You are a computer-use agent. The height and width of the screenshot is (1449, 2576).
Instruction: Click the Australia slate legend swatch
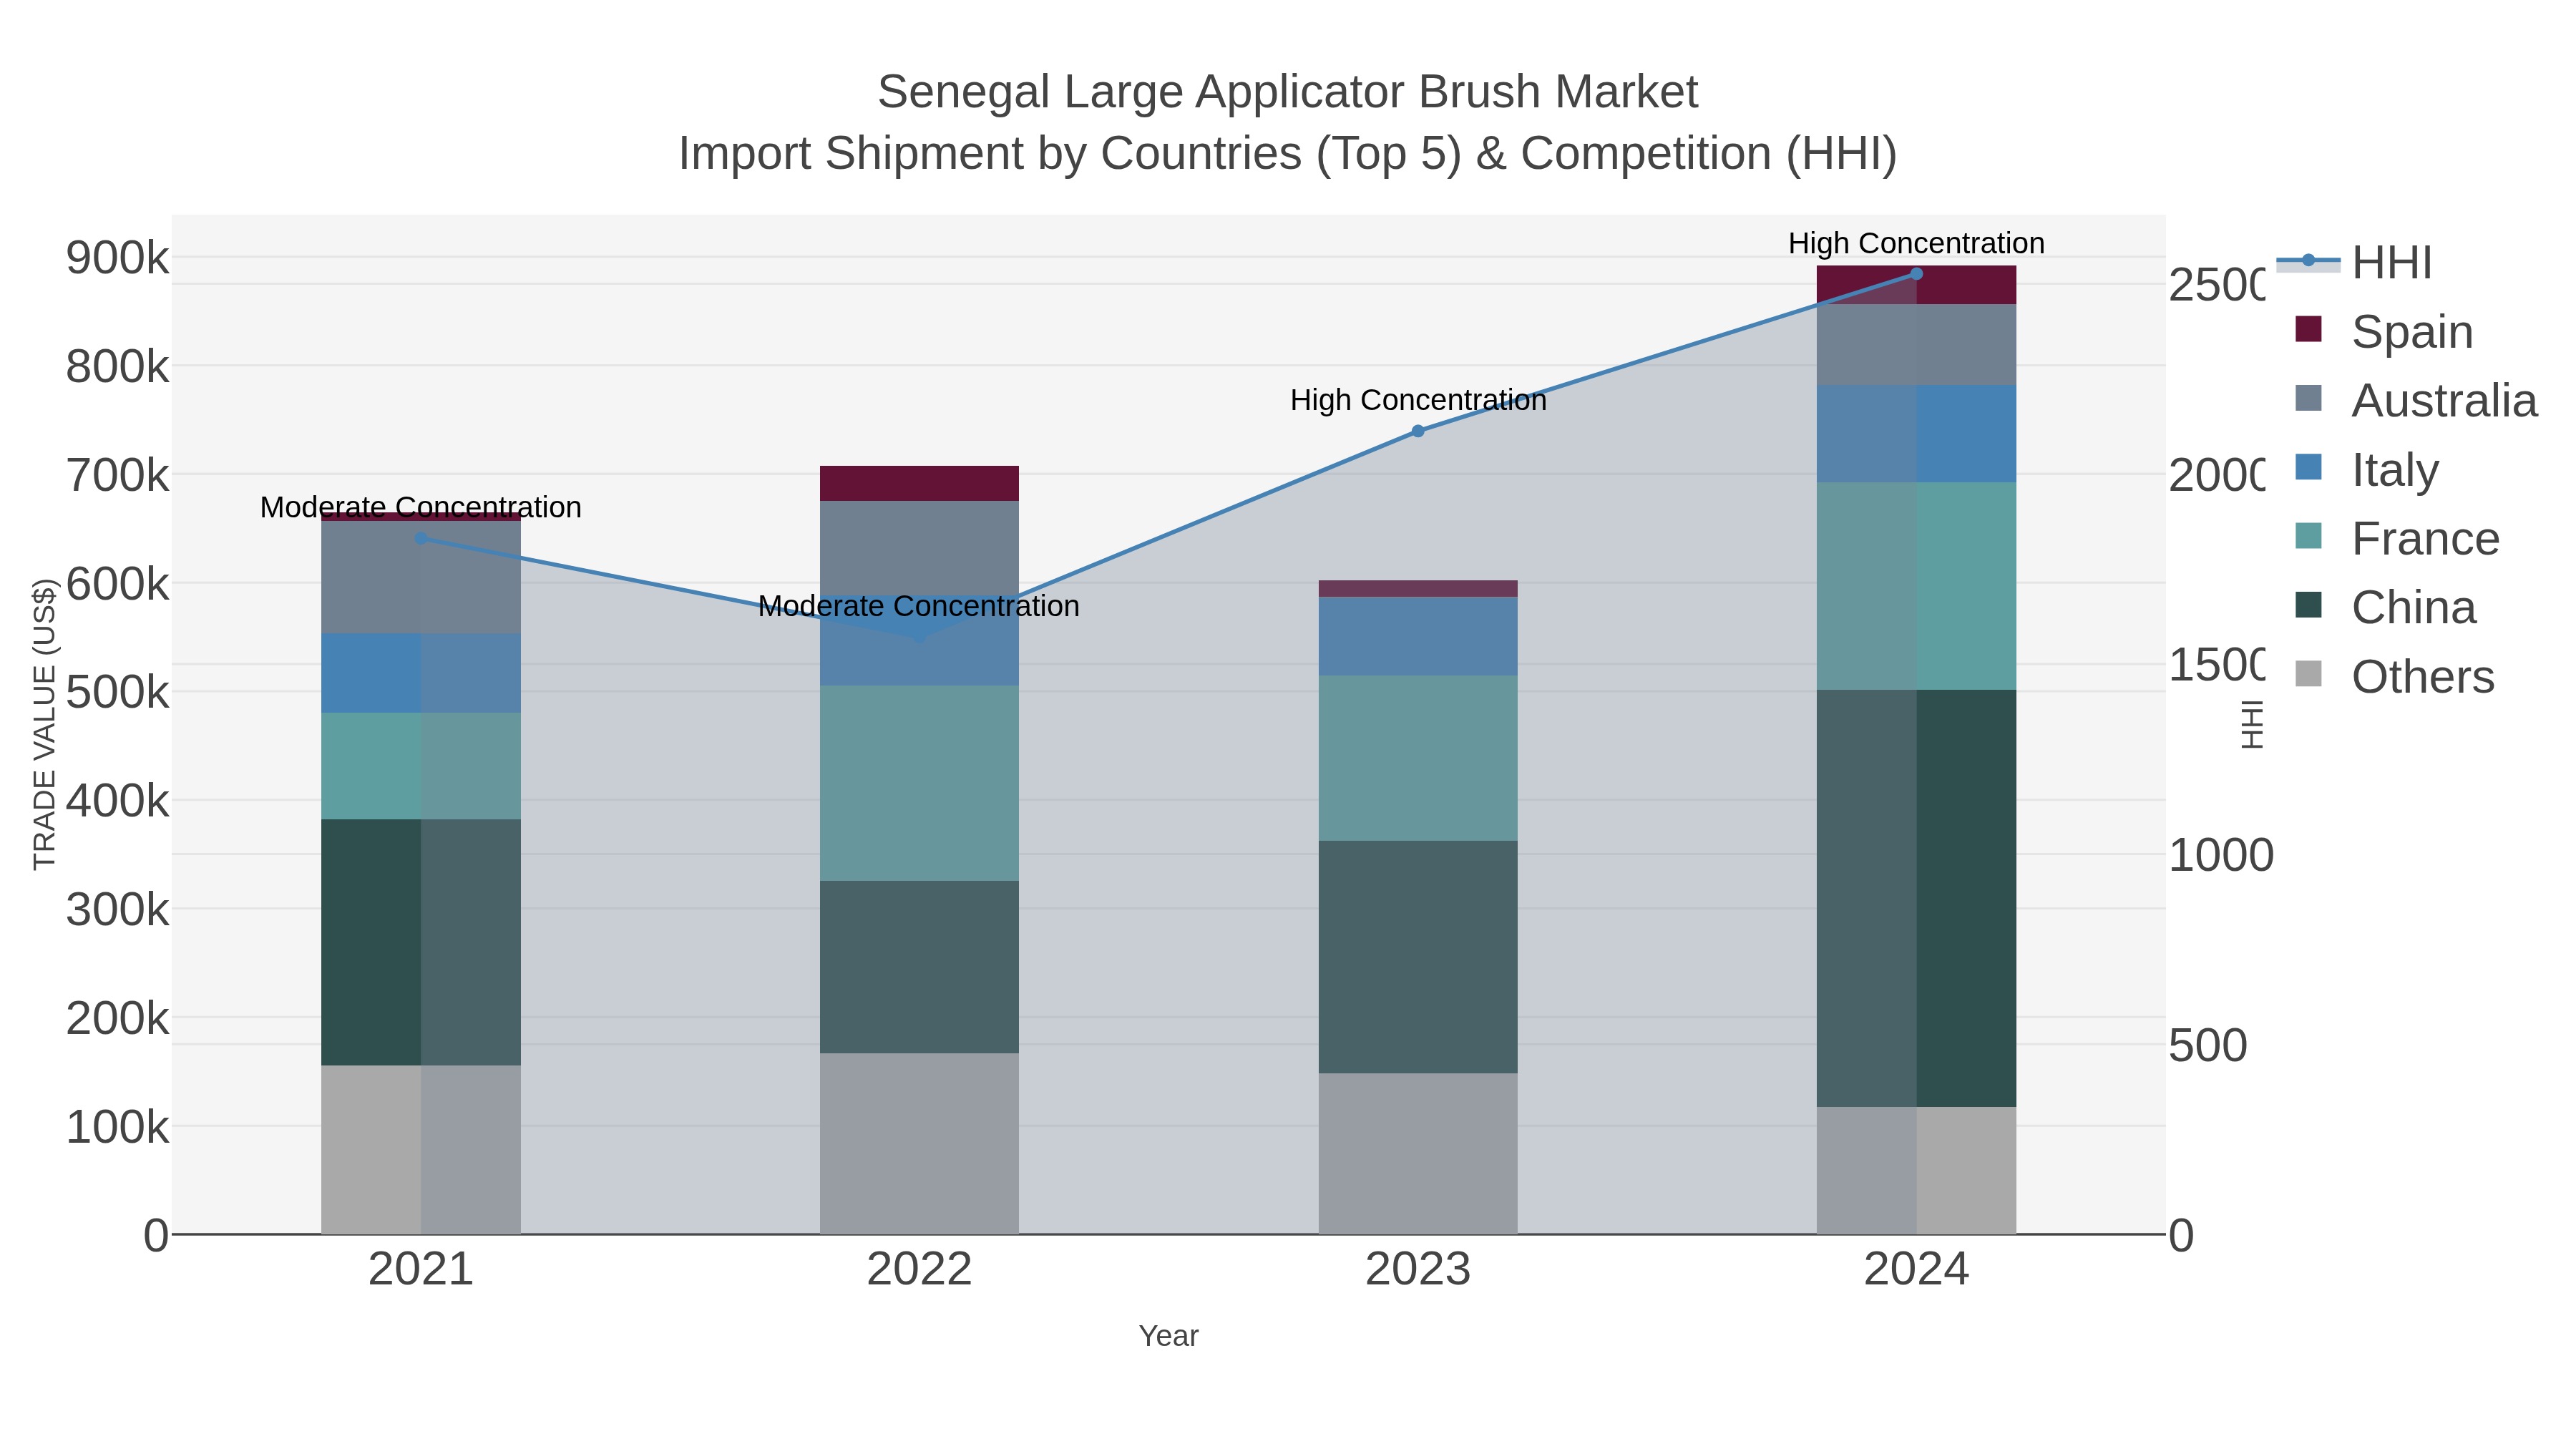click(2308, 398)
